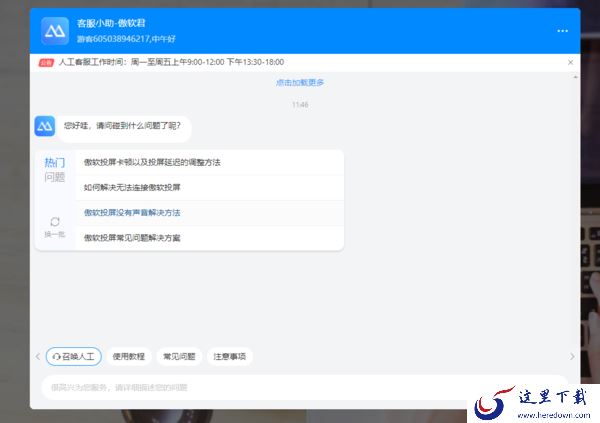Click the 注意事项 quick button

point(230,356)
